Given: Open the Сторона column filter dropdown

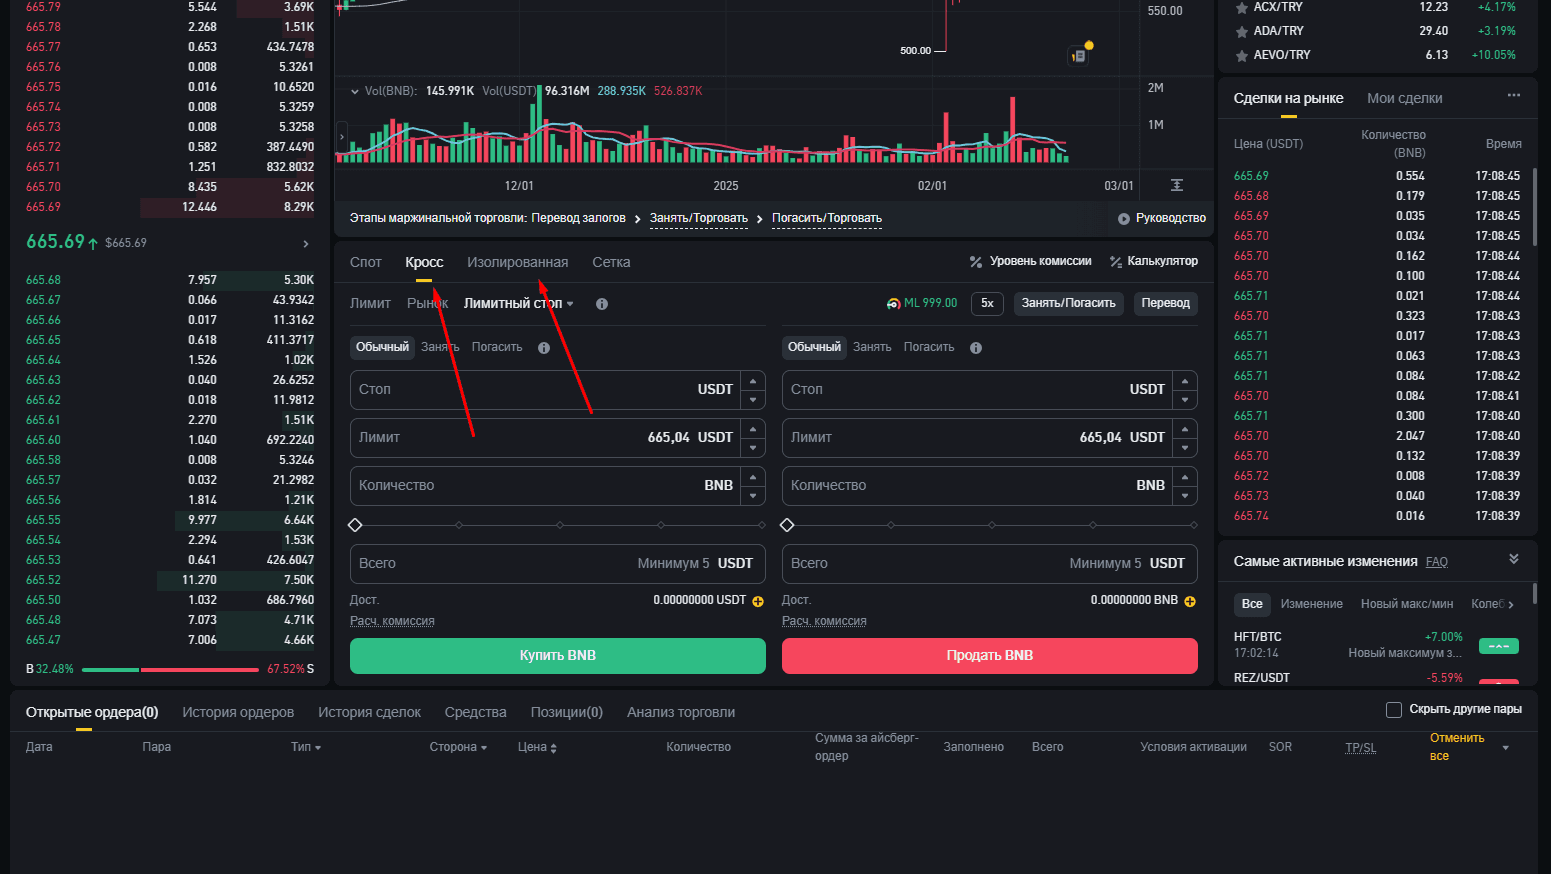Looking at the screenshot, I should point(484,748).
